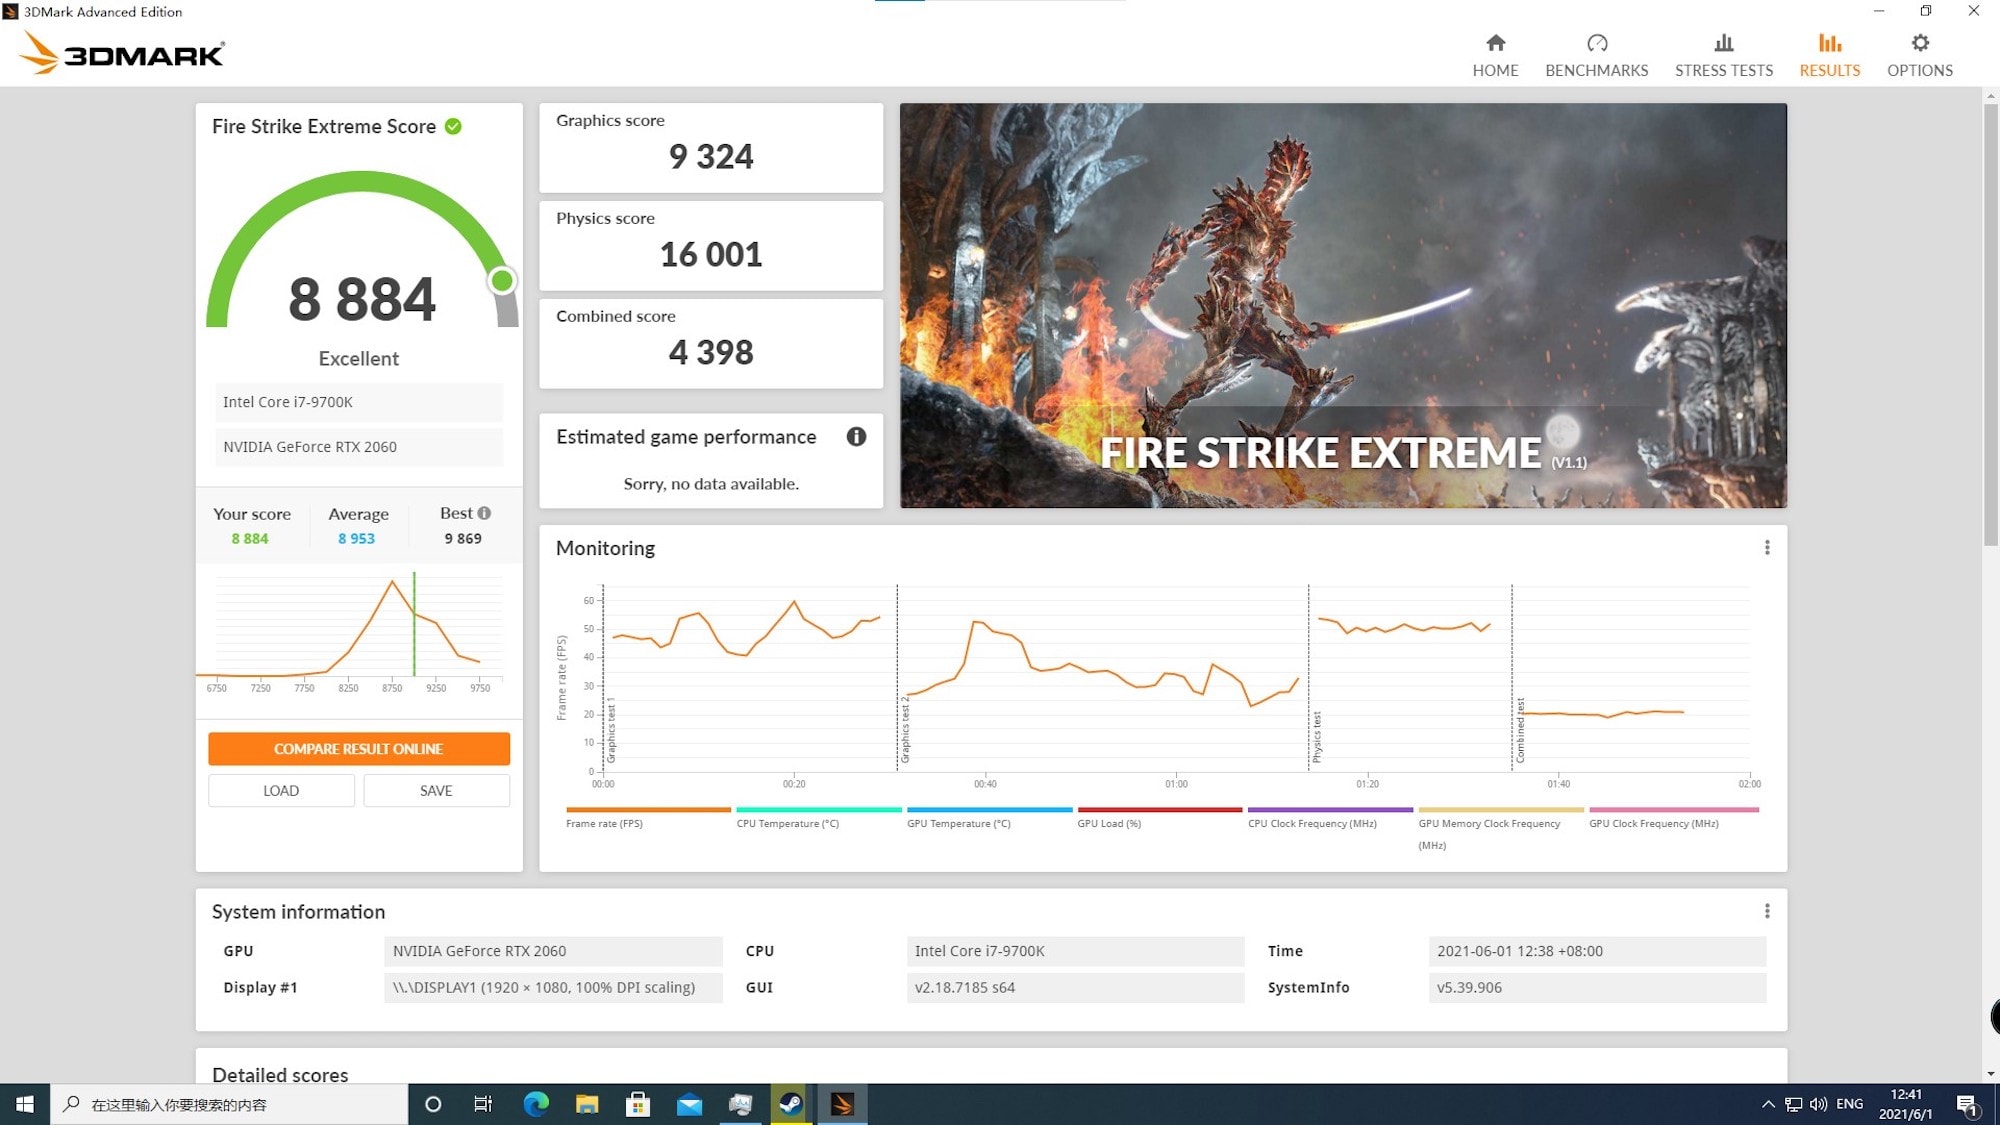Click the Windows Start button
2000x1125 pixels.
click(x=25, y=1104)
